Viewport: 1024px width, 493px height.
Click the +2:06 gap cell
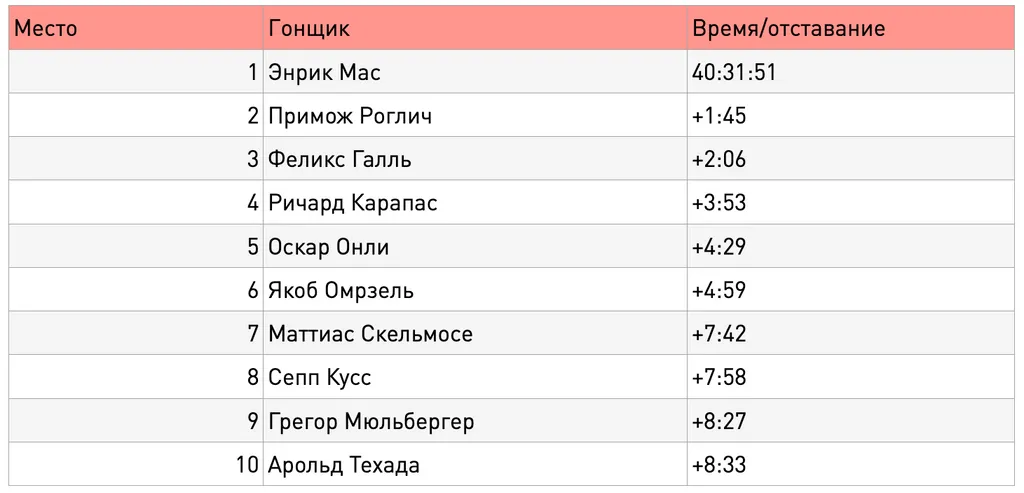[851, 159]
